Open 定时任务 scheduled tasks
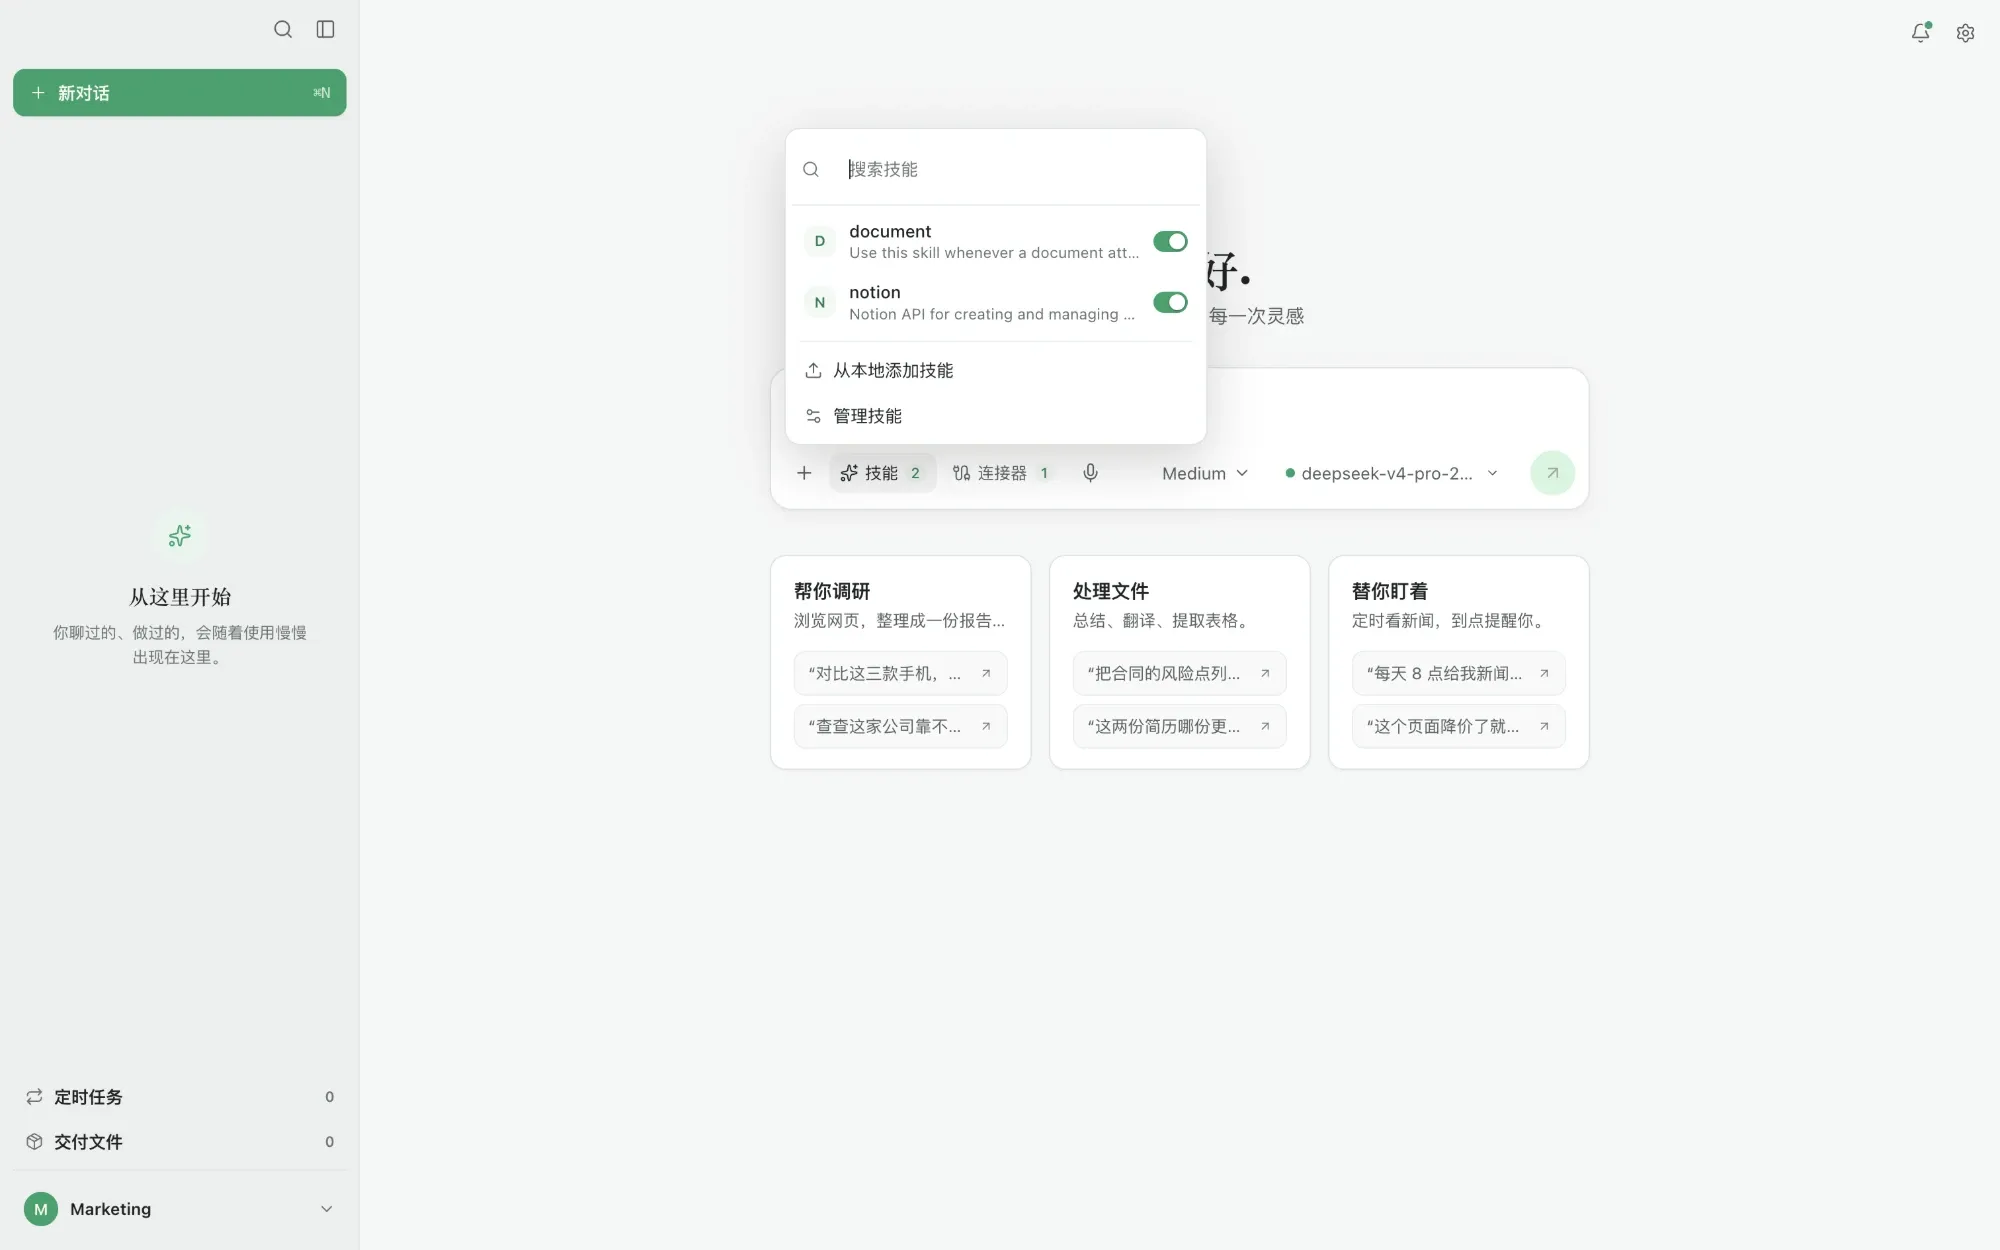The image size is (2000, 1250). point(180,1097)
